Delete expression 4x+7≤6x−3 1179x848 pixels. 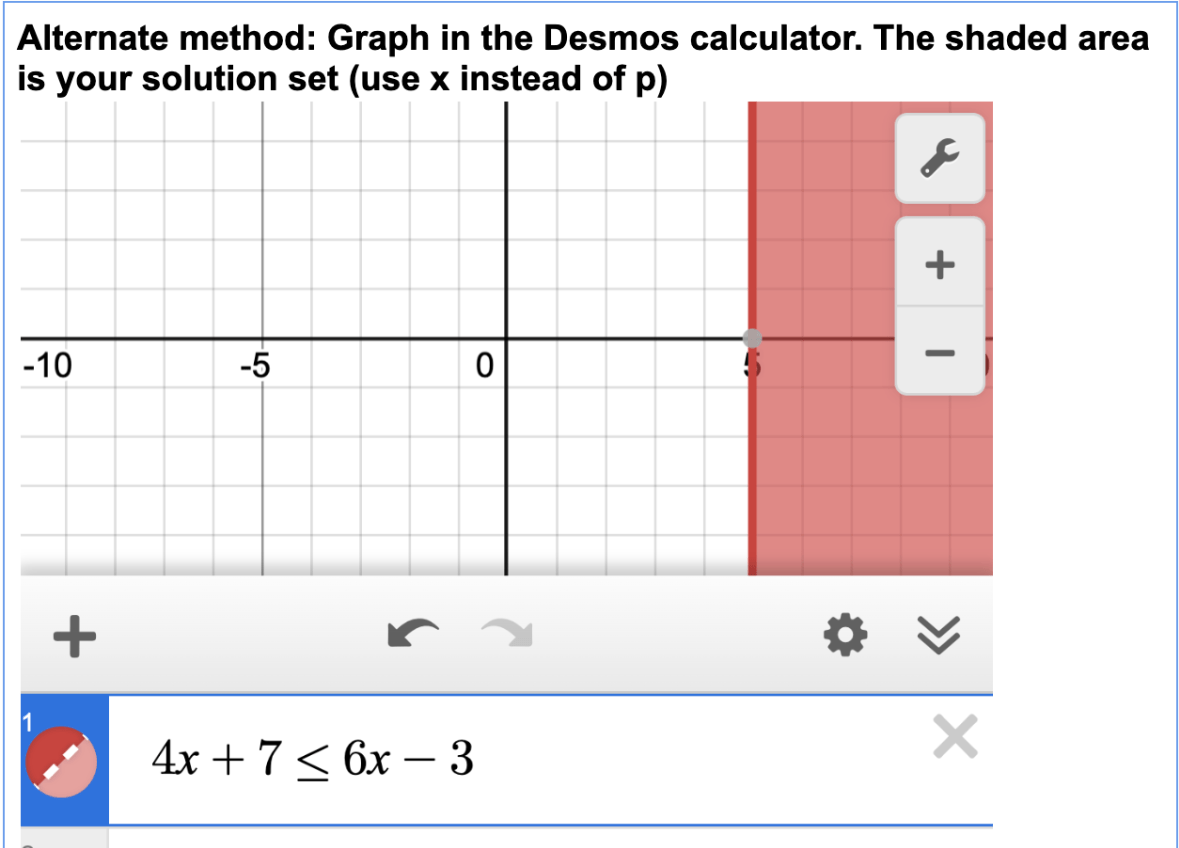pos(955,736)
